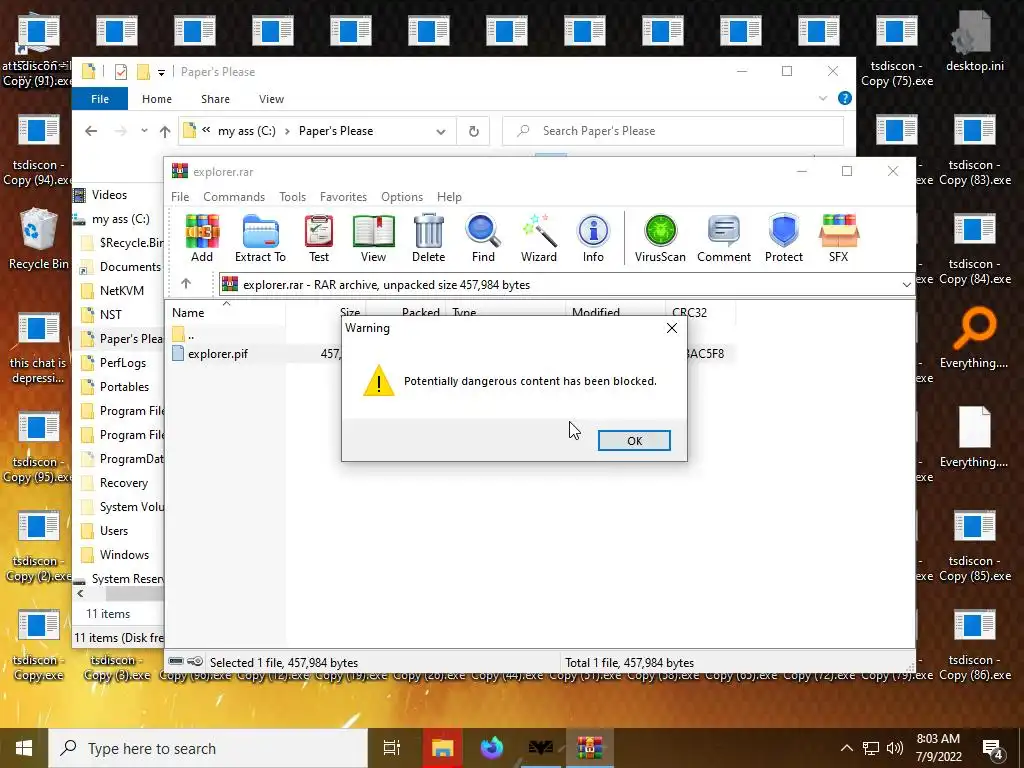Screen dimensions: 1024x768
Task: Open the Help menu in WinRAR
Action: pos(449,197)
